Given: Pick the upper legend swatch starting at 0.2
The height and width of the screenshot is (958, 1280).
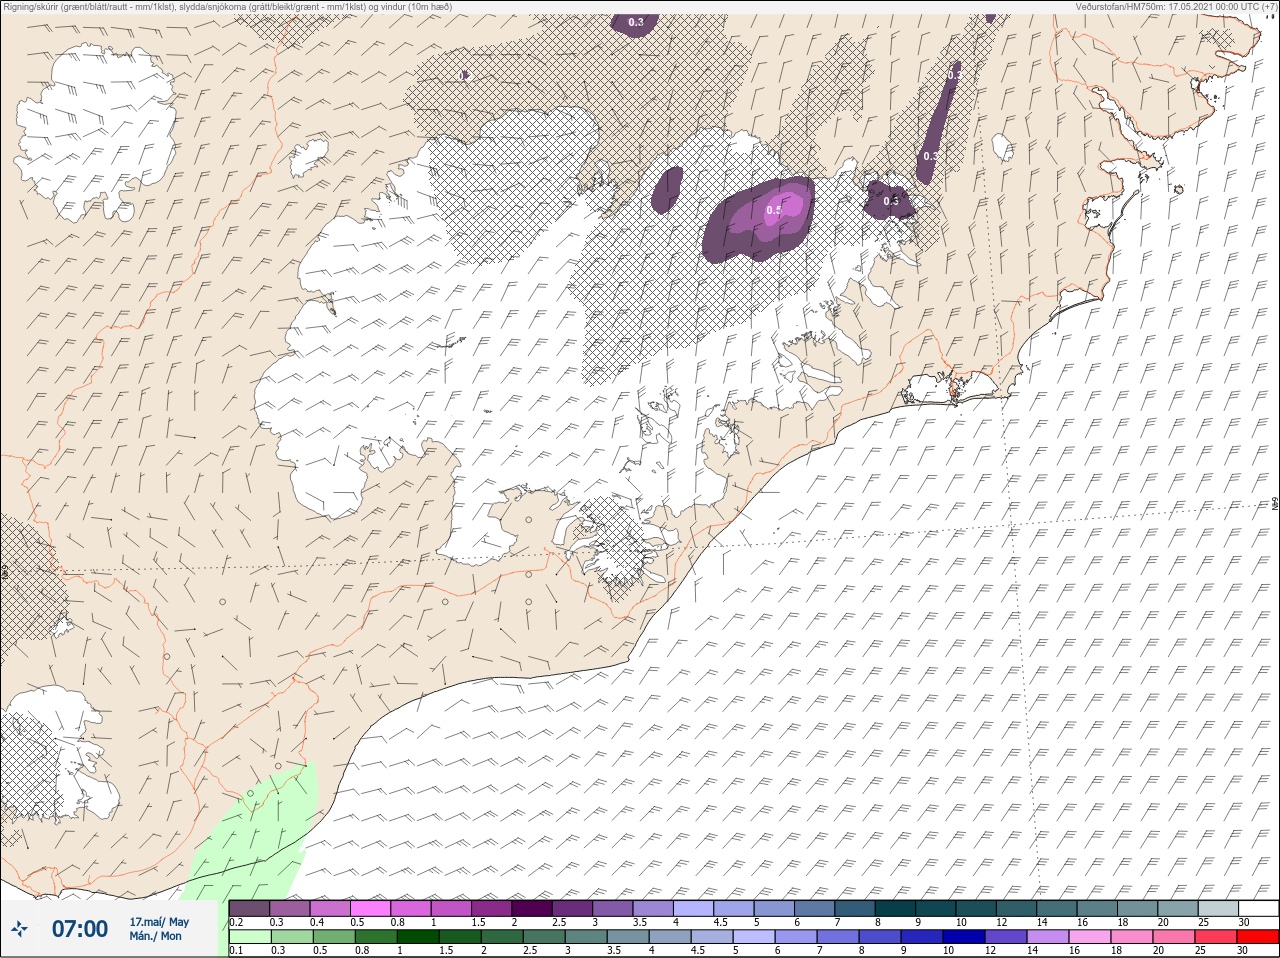Looking at the screenshot, I should click(249, 908).
